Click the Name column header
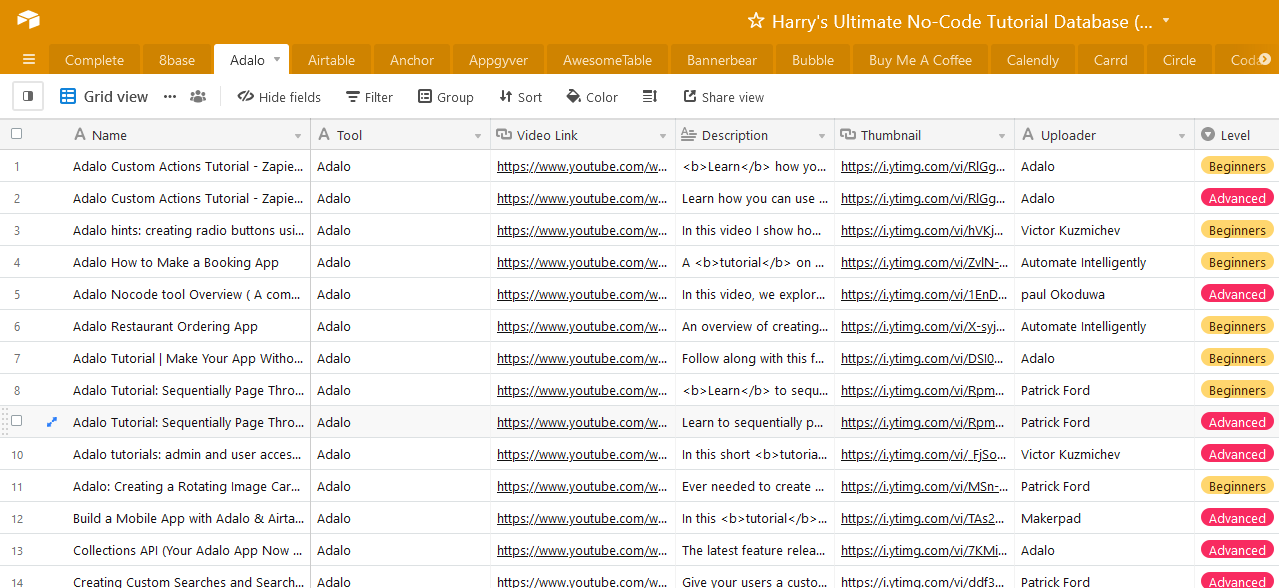Screen dimensions: 1279x588 (188, 135)
